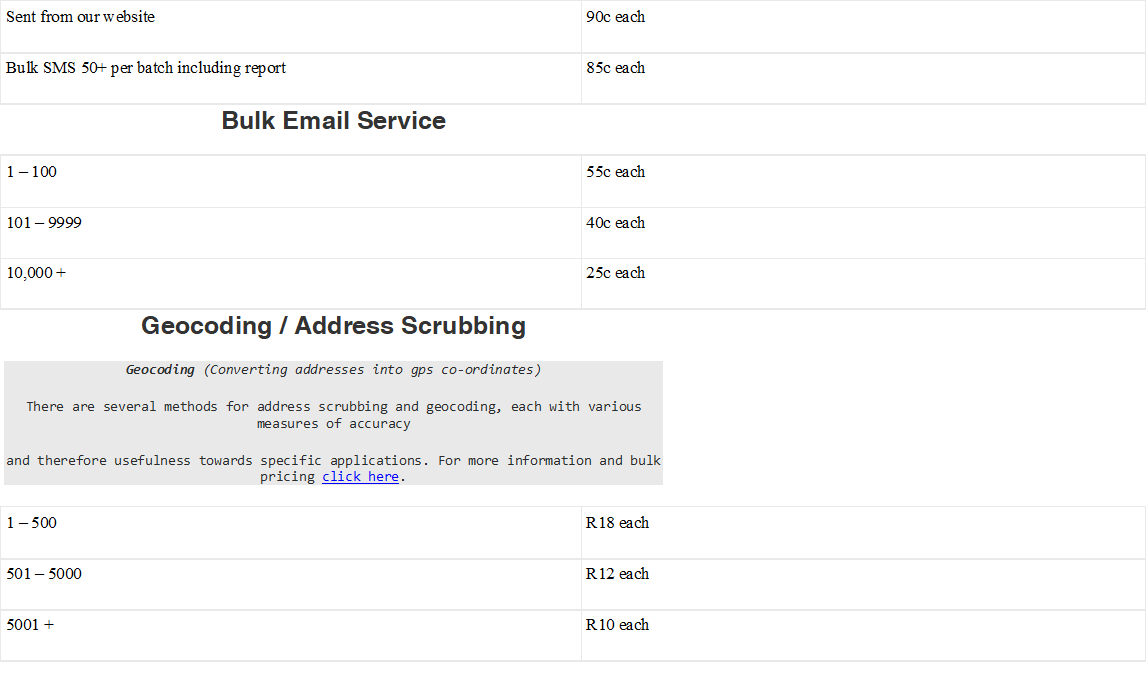Open the "click here" bulk pricing link
The width and height of the screenshot is (1146, 681).
pyautogui.click(x=360, y=477)
